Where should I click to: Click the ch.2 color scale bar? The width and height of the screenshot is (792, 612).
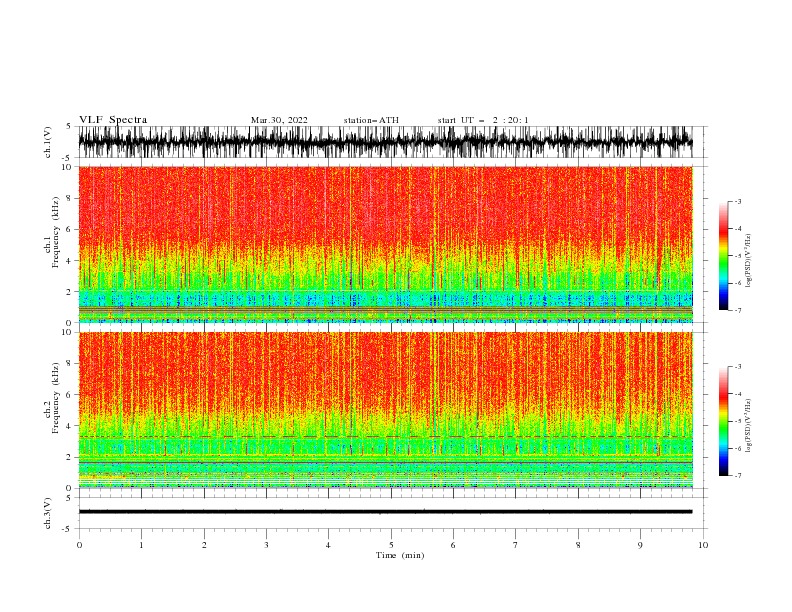click(723, 421)
